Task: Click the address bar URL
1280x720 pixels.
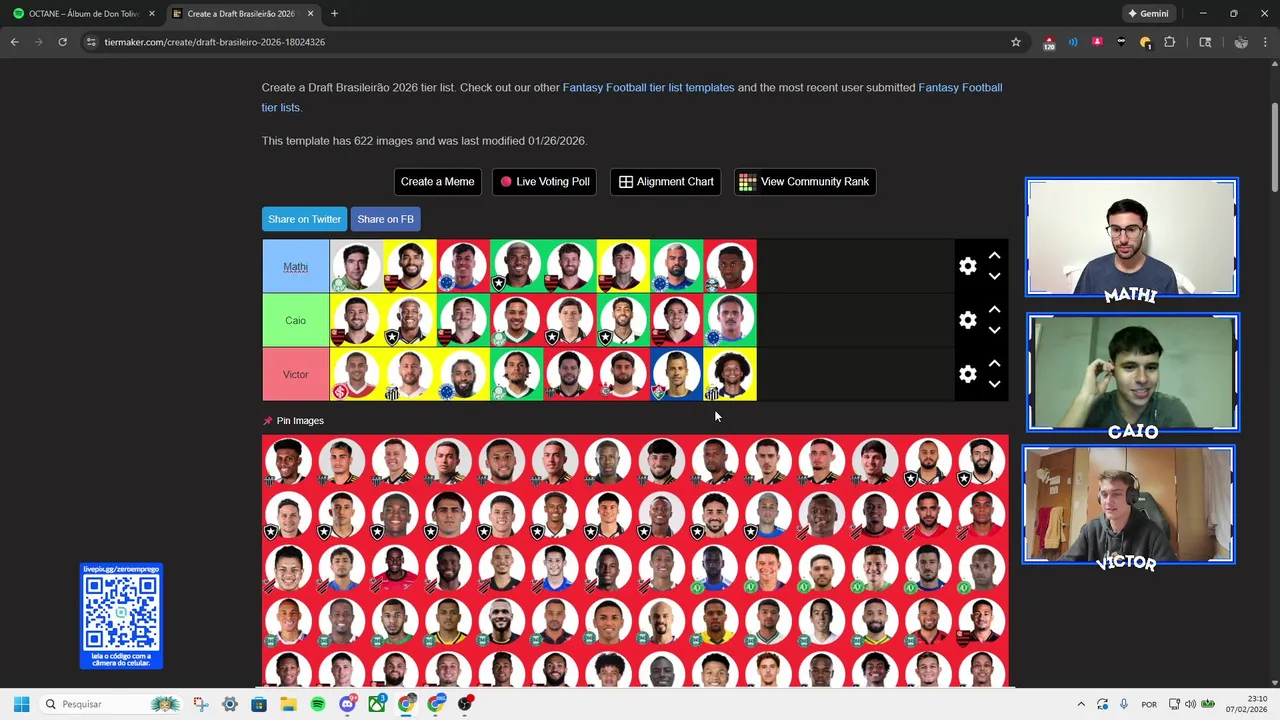Action: click(x=214, y=42)
